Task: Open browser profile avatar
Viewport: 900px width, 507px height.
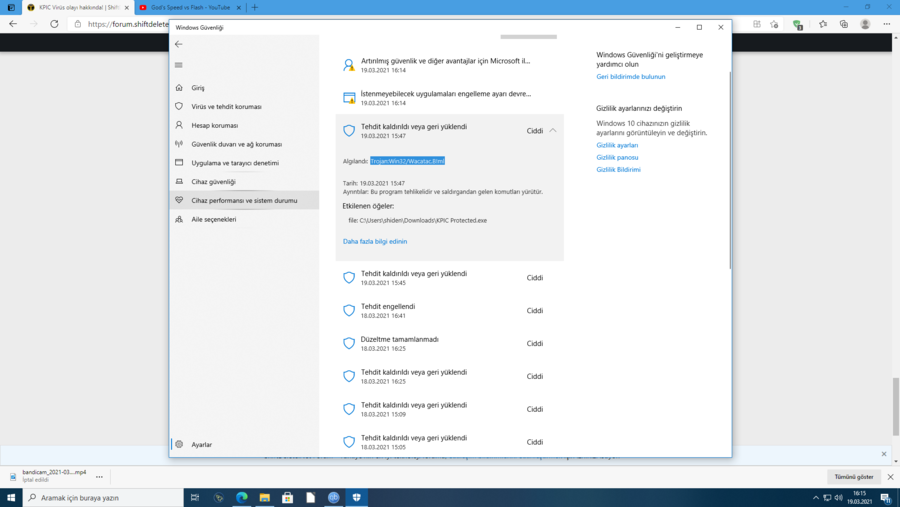Action: click(865, 24)
